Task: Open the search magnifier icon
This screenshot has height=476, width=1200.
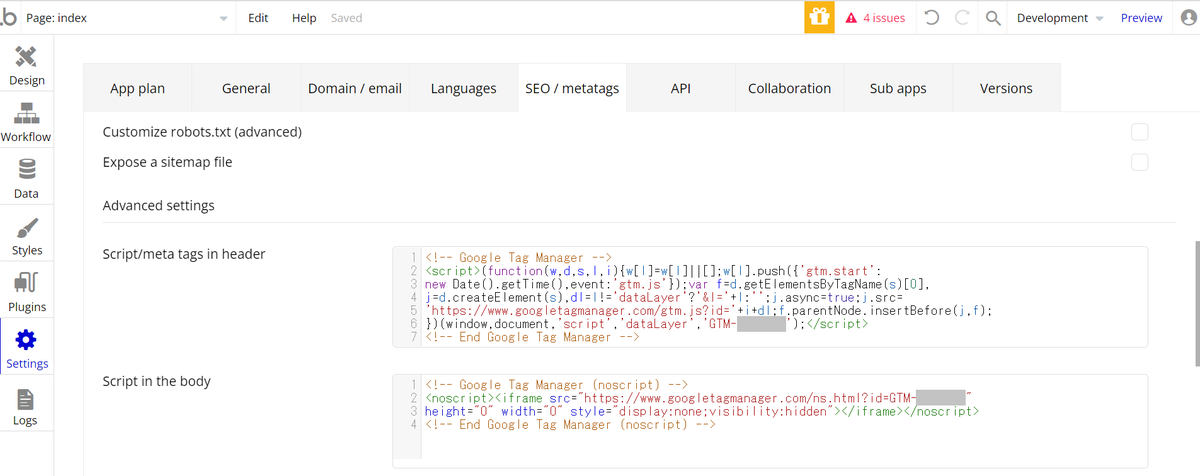Action: pos(992,17)
